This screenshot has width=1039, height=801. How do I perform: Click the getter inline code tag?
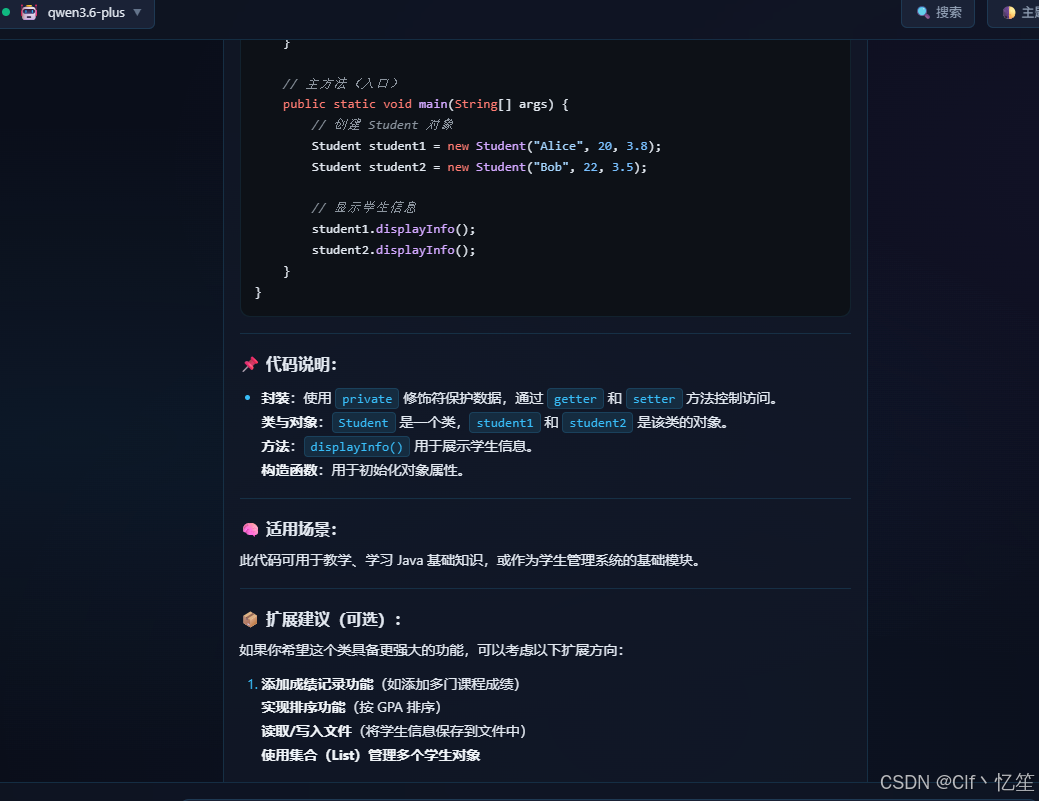click(x=575, y=399)
